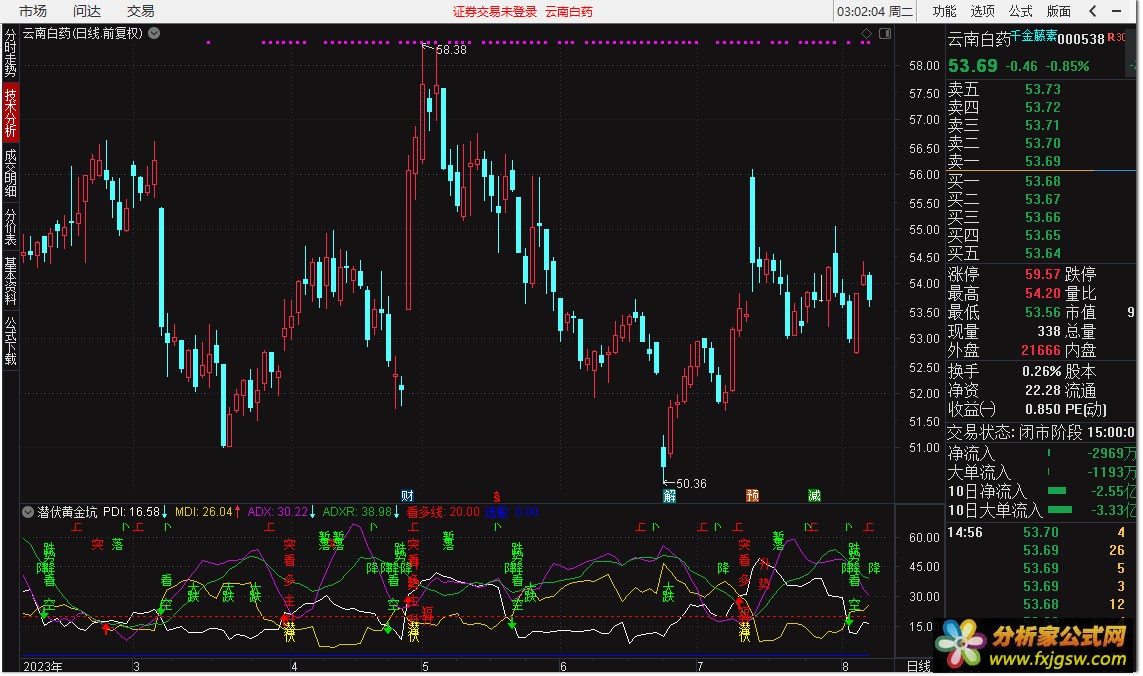Click the 财 event marker
Viewport: 1143px width, 676px height.
(407, 496)
